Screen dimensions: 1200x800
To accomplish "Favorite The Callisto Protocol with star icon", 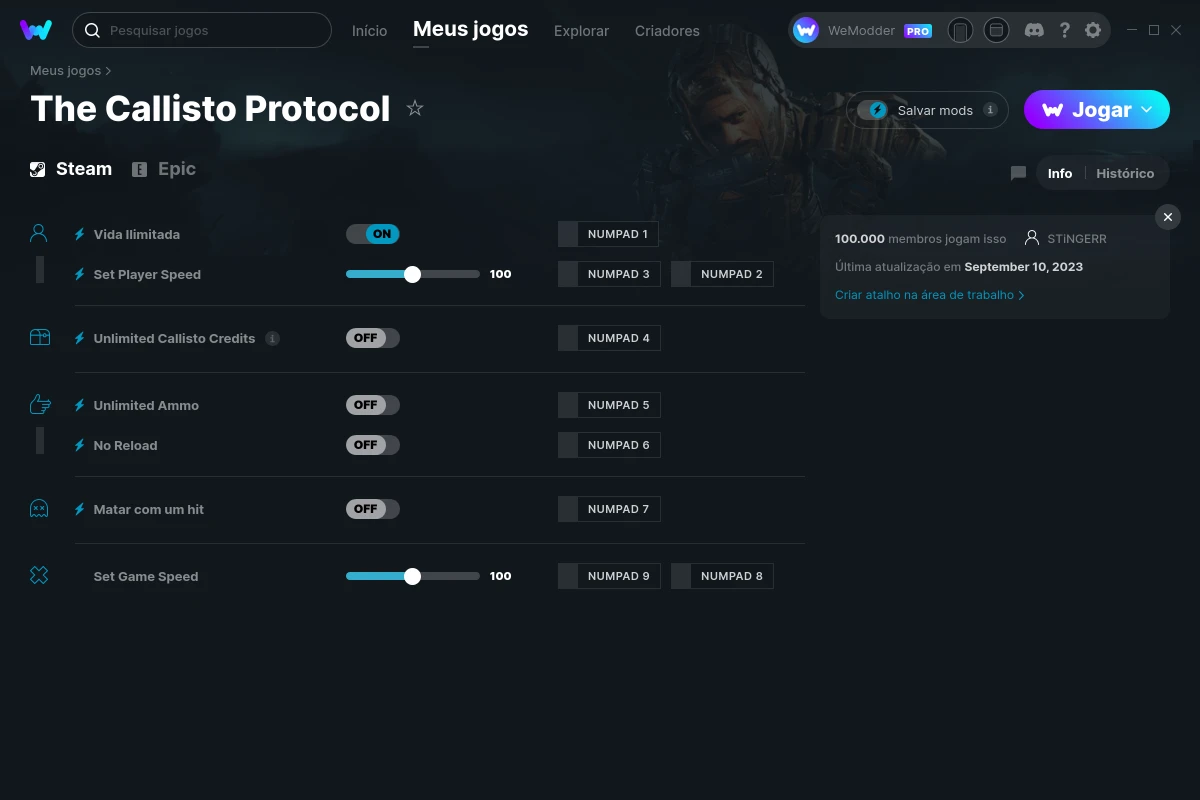I will pos(415,108).
